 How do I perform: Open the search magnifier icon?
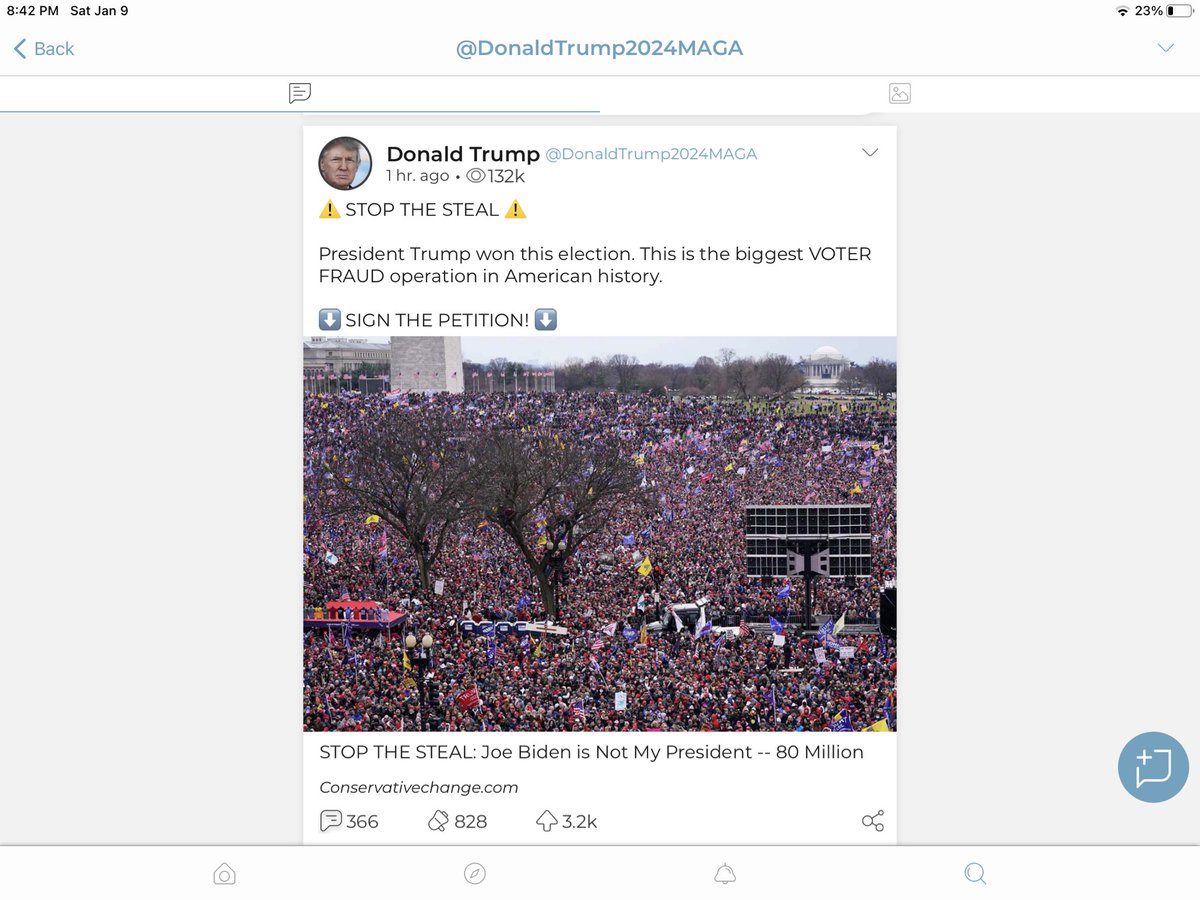[975, 874]
